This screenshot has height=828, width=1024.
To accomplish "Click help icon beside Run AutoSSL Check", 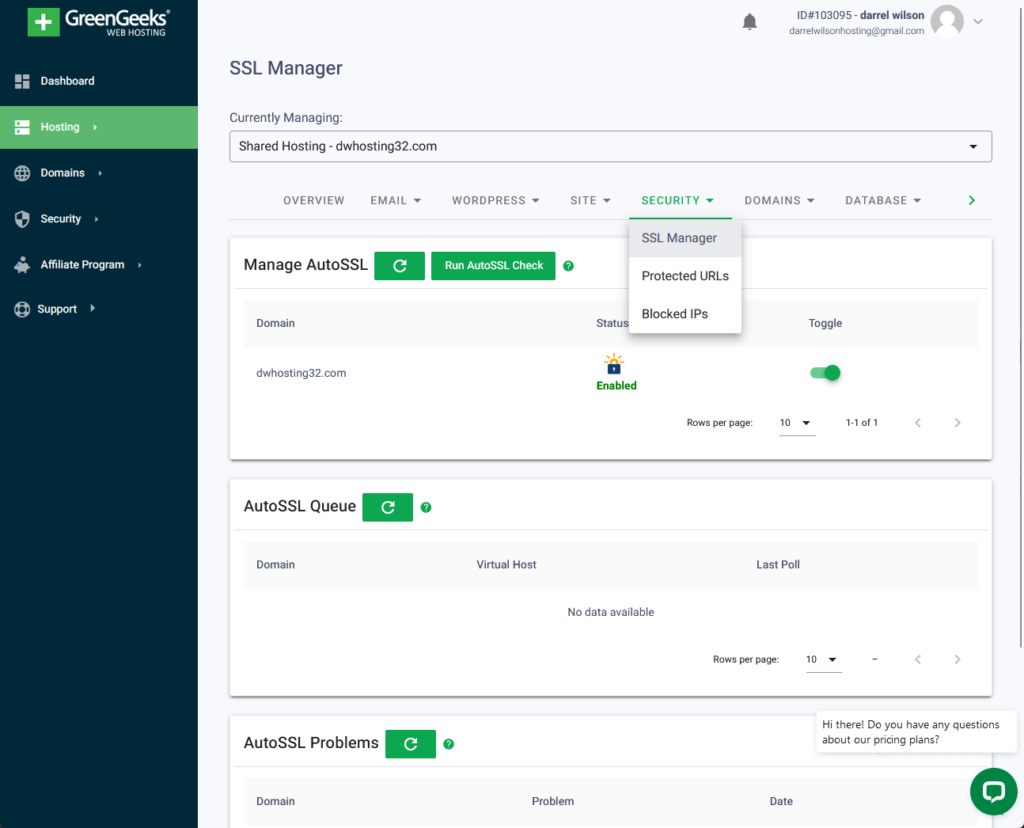I will tap(568, 266).
